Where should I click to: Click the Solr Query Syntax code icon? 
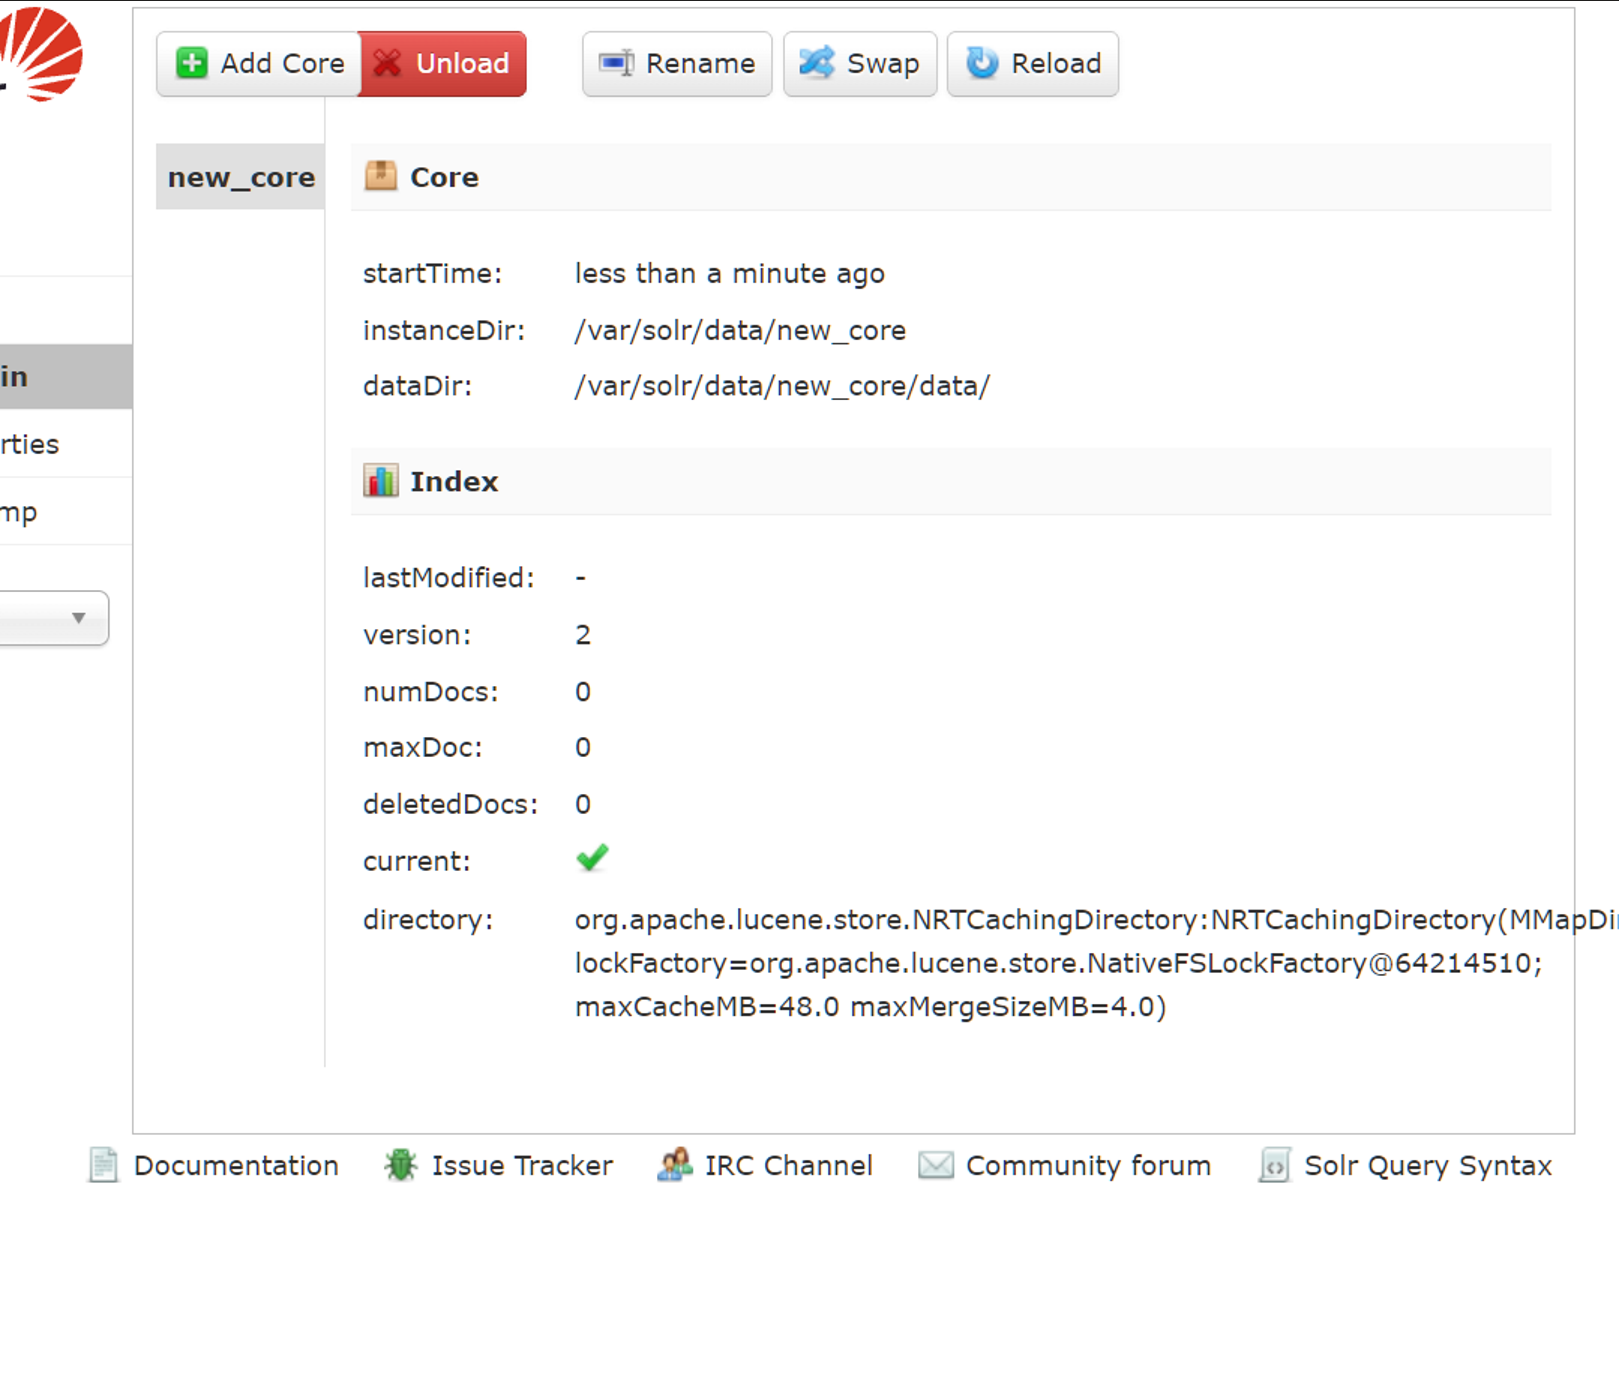pos(1274,1166)
